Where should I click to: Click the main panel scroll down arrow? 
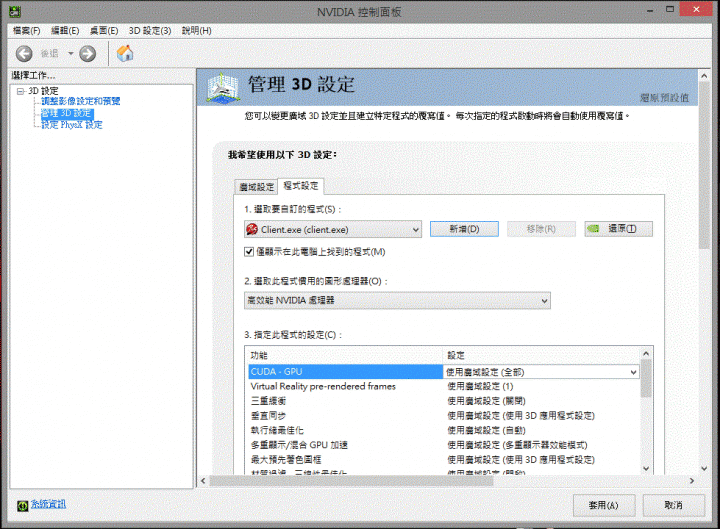coord(704,468)
